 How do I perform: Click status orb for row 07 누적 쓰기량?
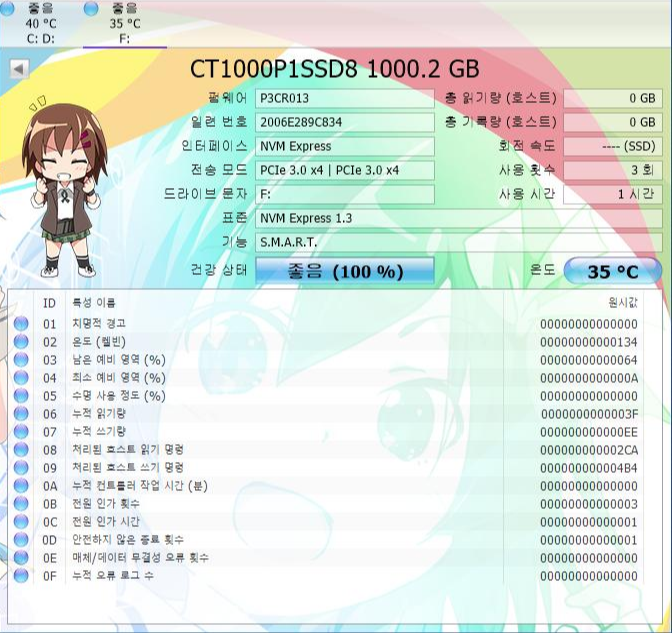click(21, 432)
